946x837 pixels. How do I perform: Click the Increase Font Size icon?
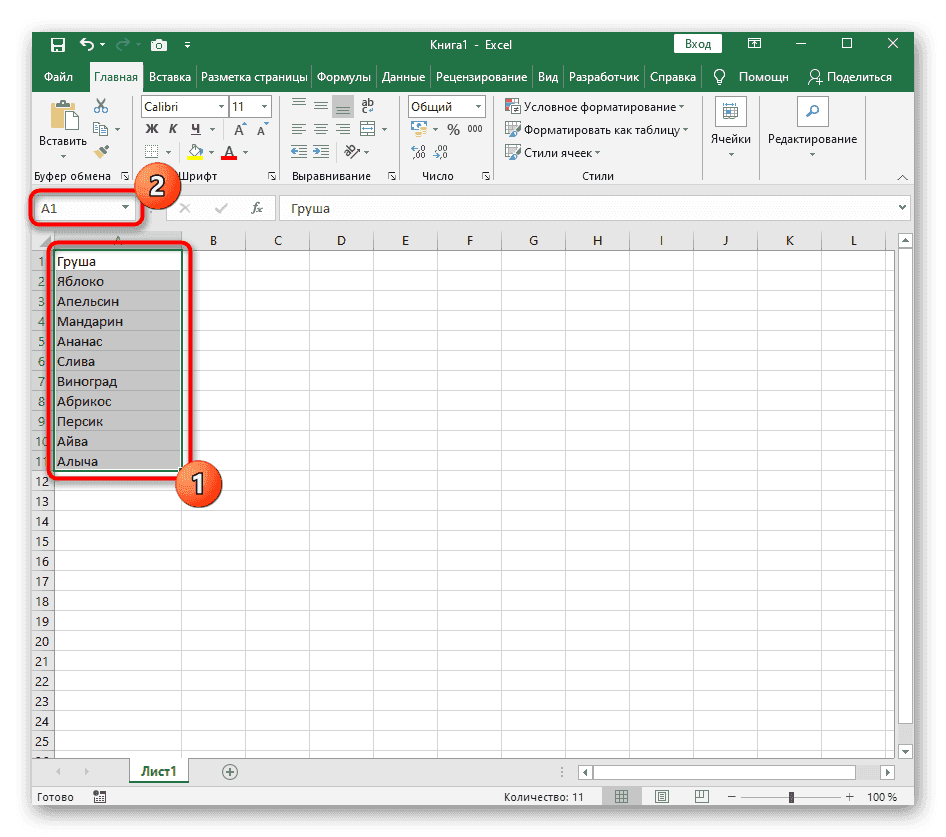(x=240, y=130)
